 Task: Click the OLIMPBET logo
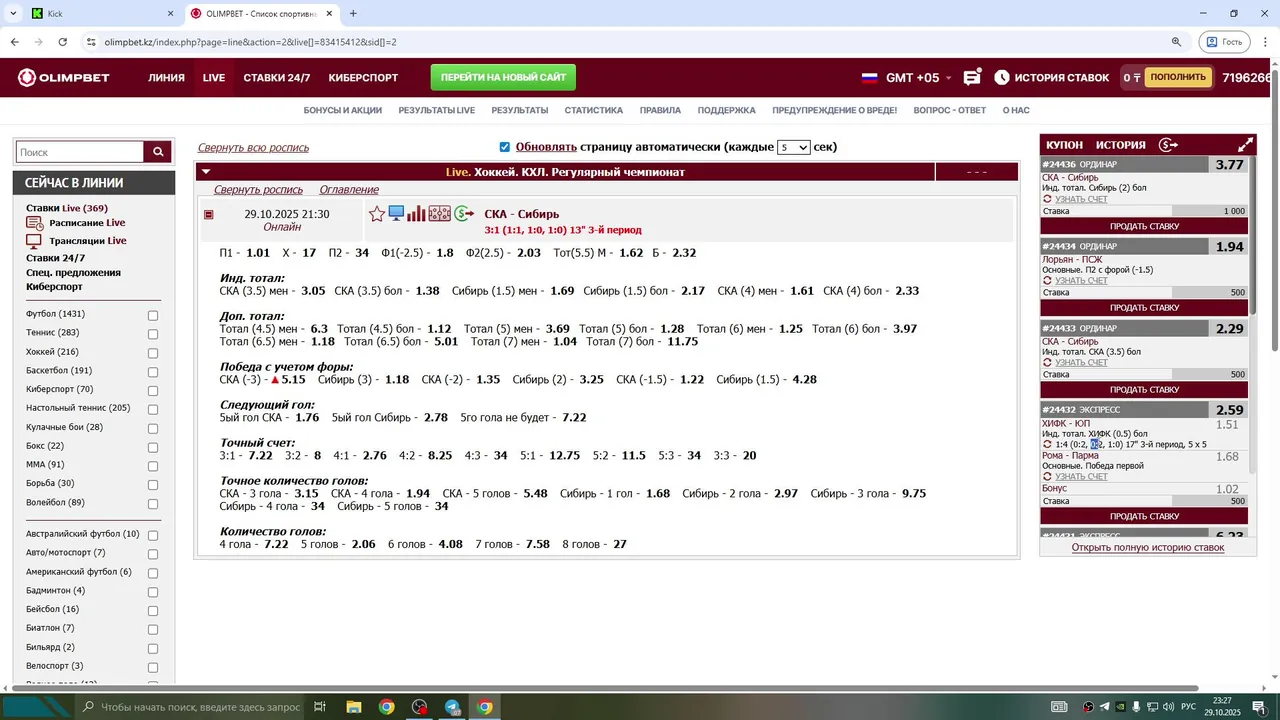[x=64, y=77]
